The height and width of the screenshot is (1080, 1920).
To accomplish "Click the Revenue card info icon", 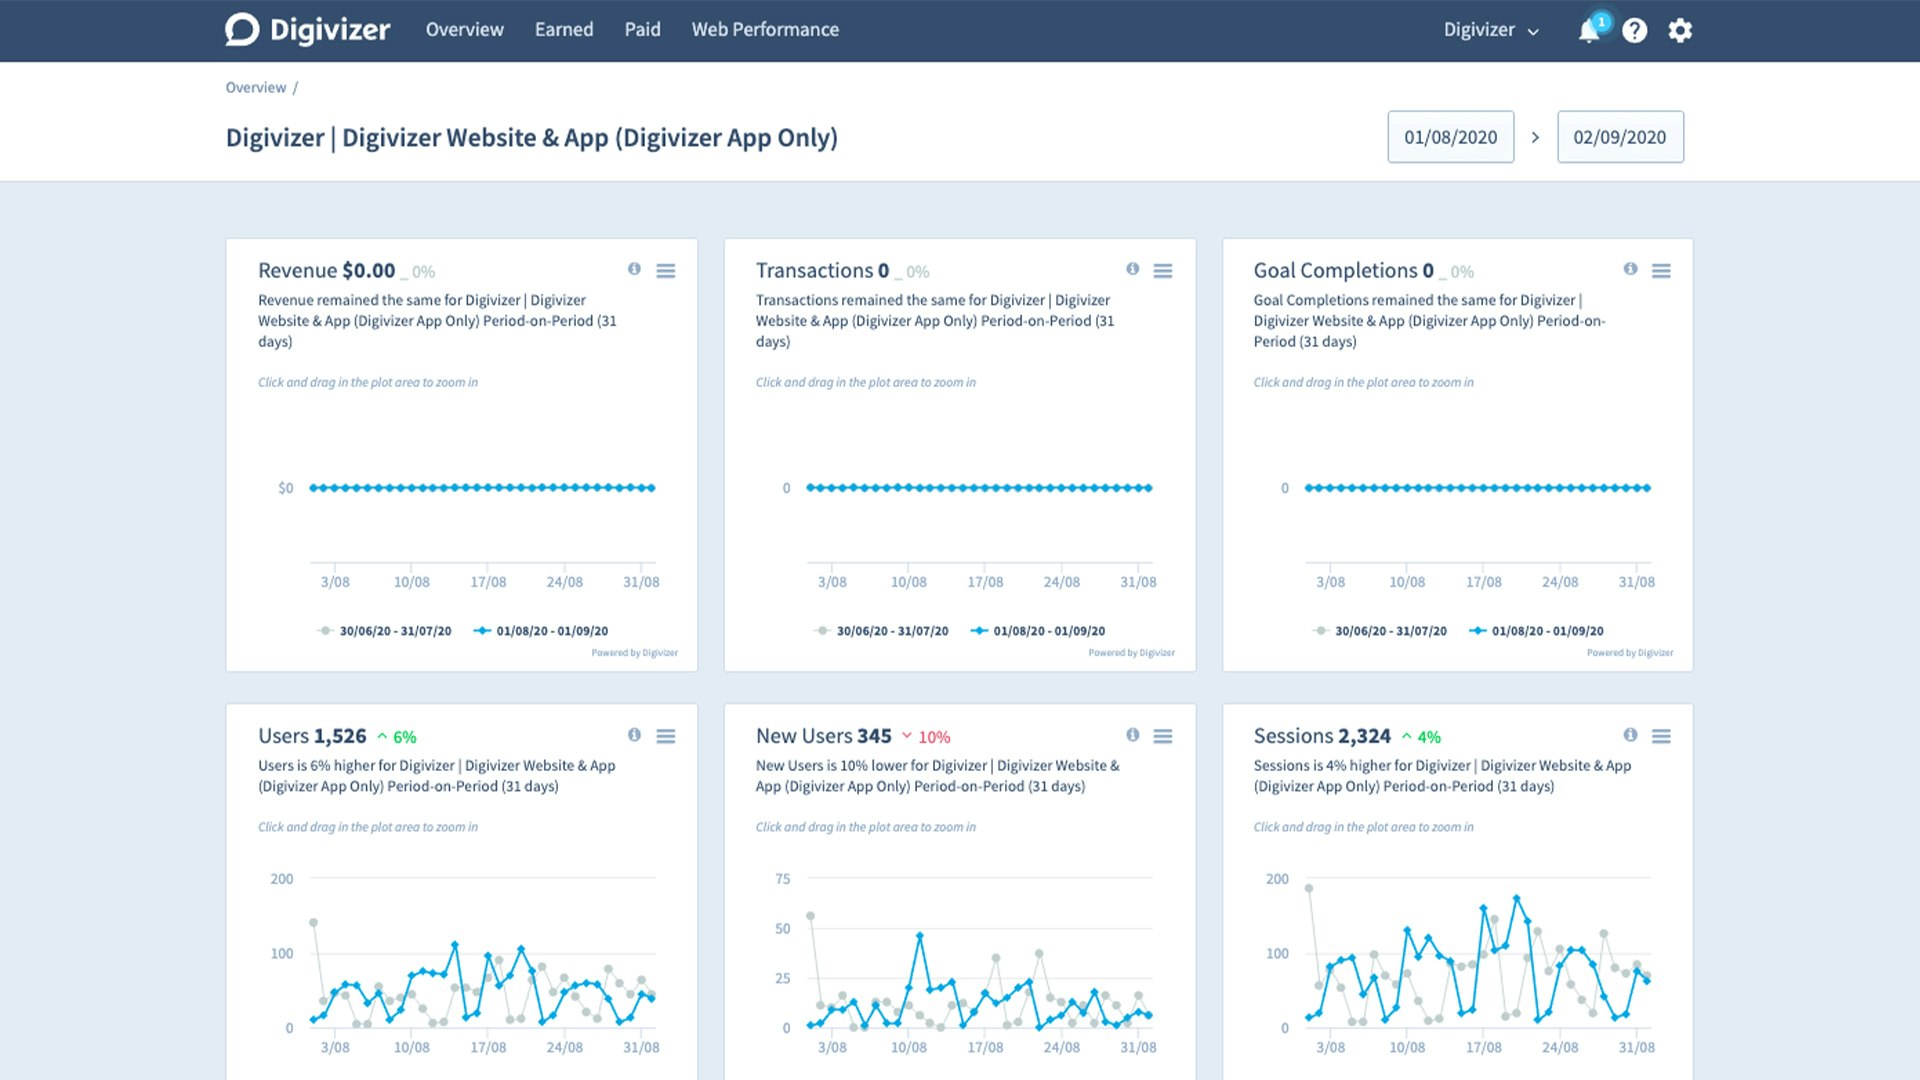I will coord(634,269).
